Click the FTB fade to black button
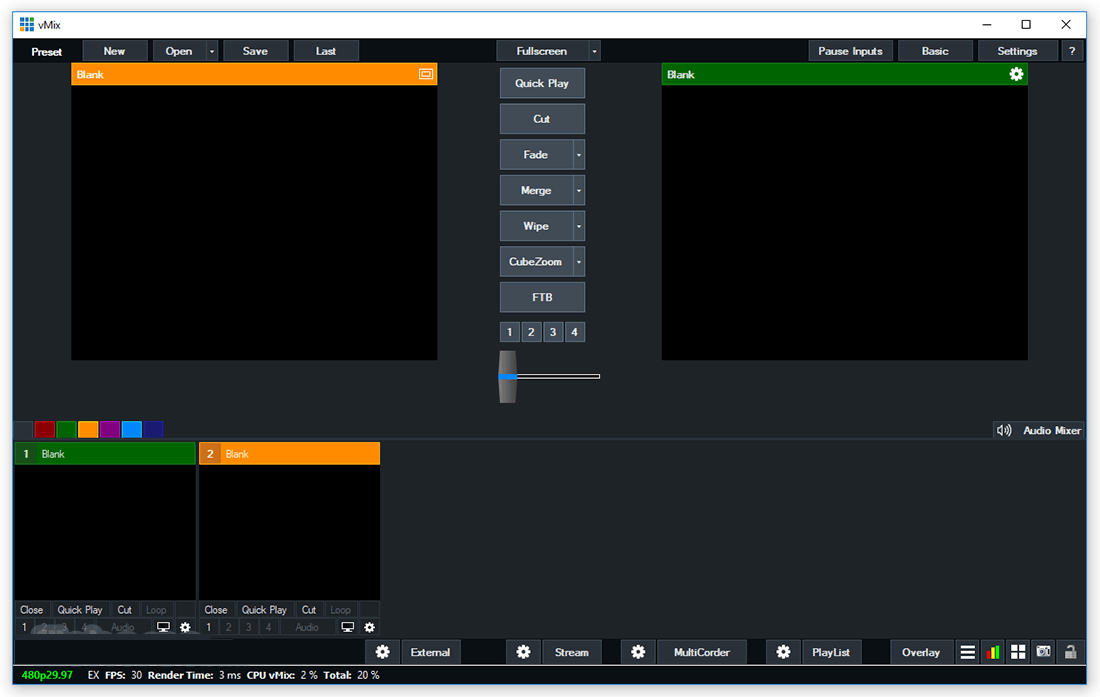Viewport: 1100px width, 697px height. pyautogui.click(x=542, y=297)
